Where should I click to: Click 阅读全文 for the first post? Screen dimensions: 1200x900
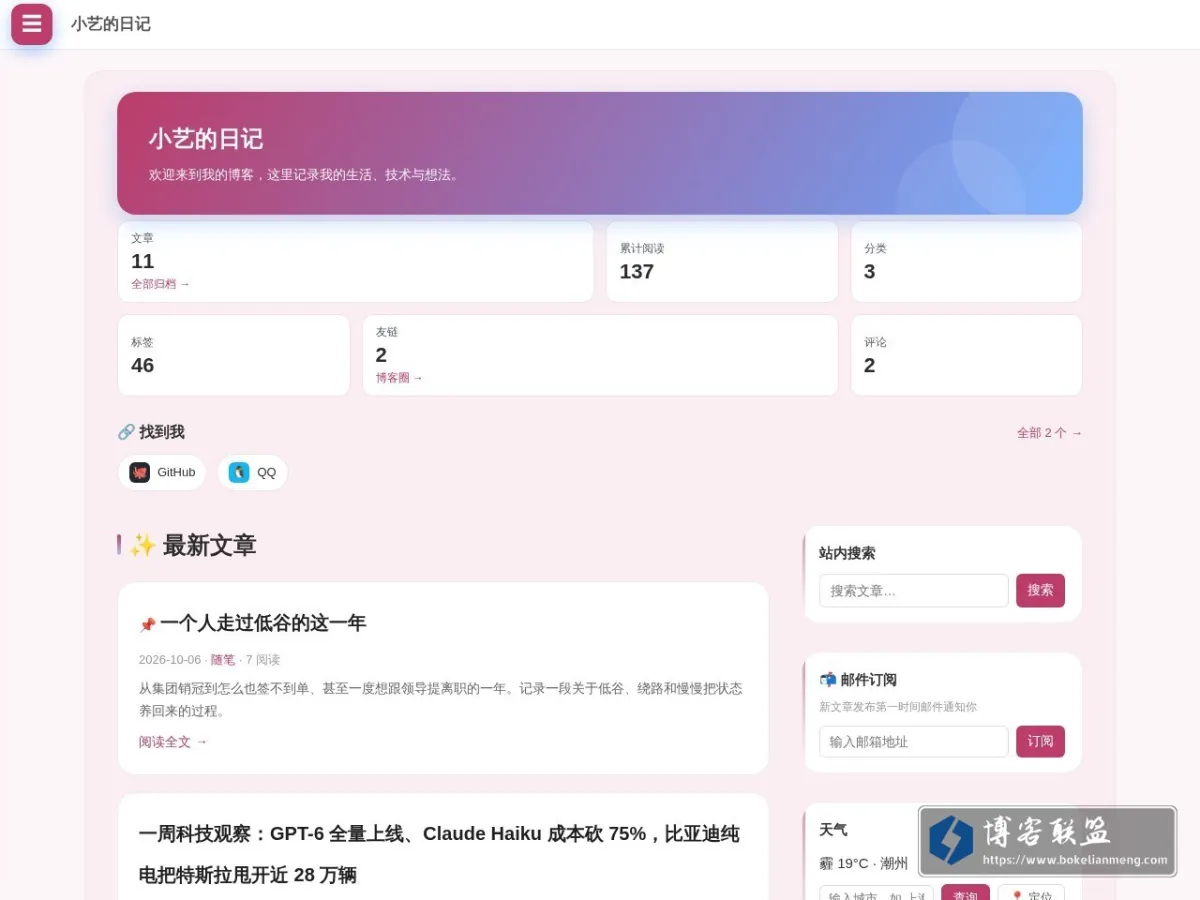click(173, 742)
